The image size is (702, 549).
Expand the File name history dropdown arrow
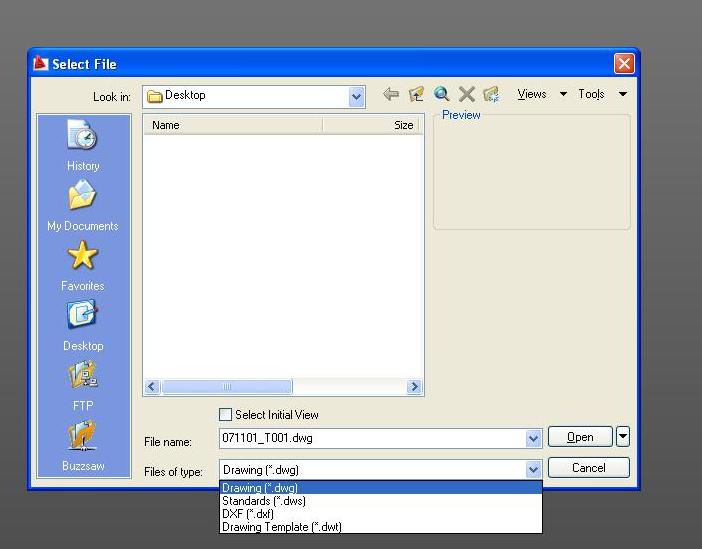coord(533,438)
